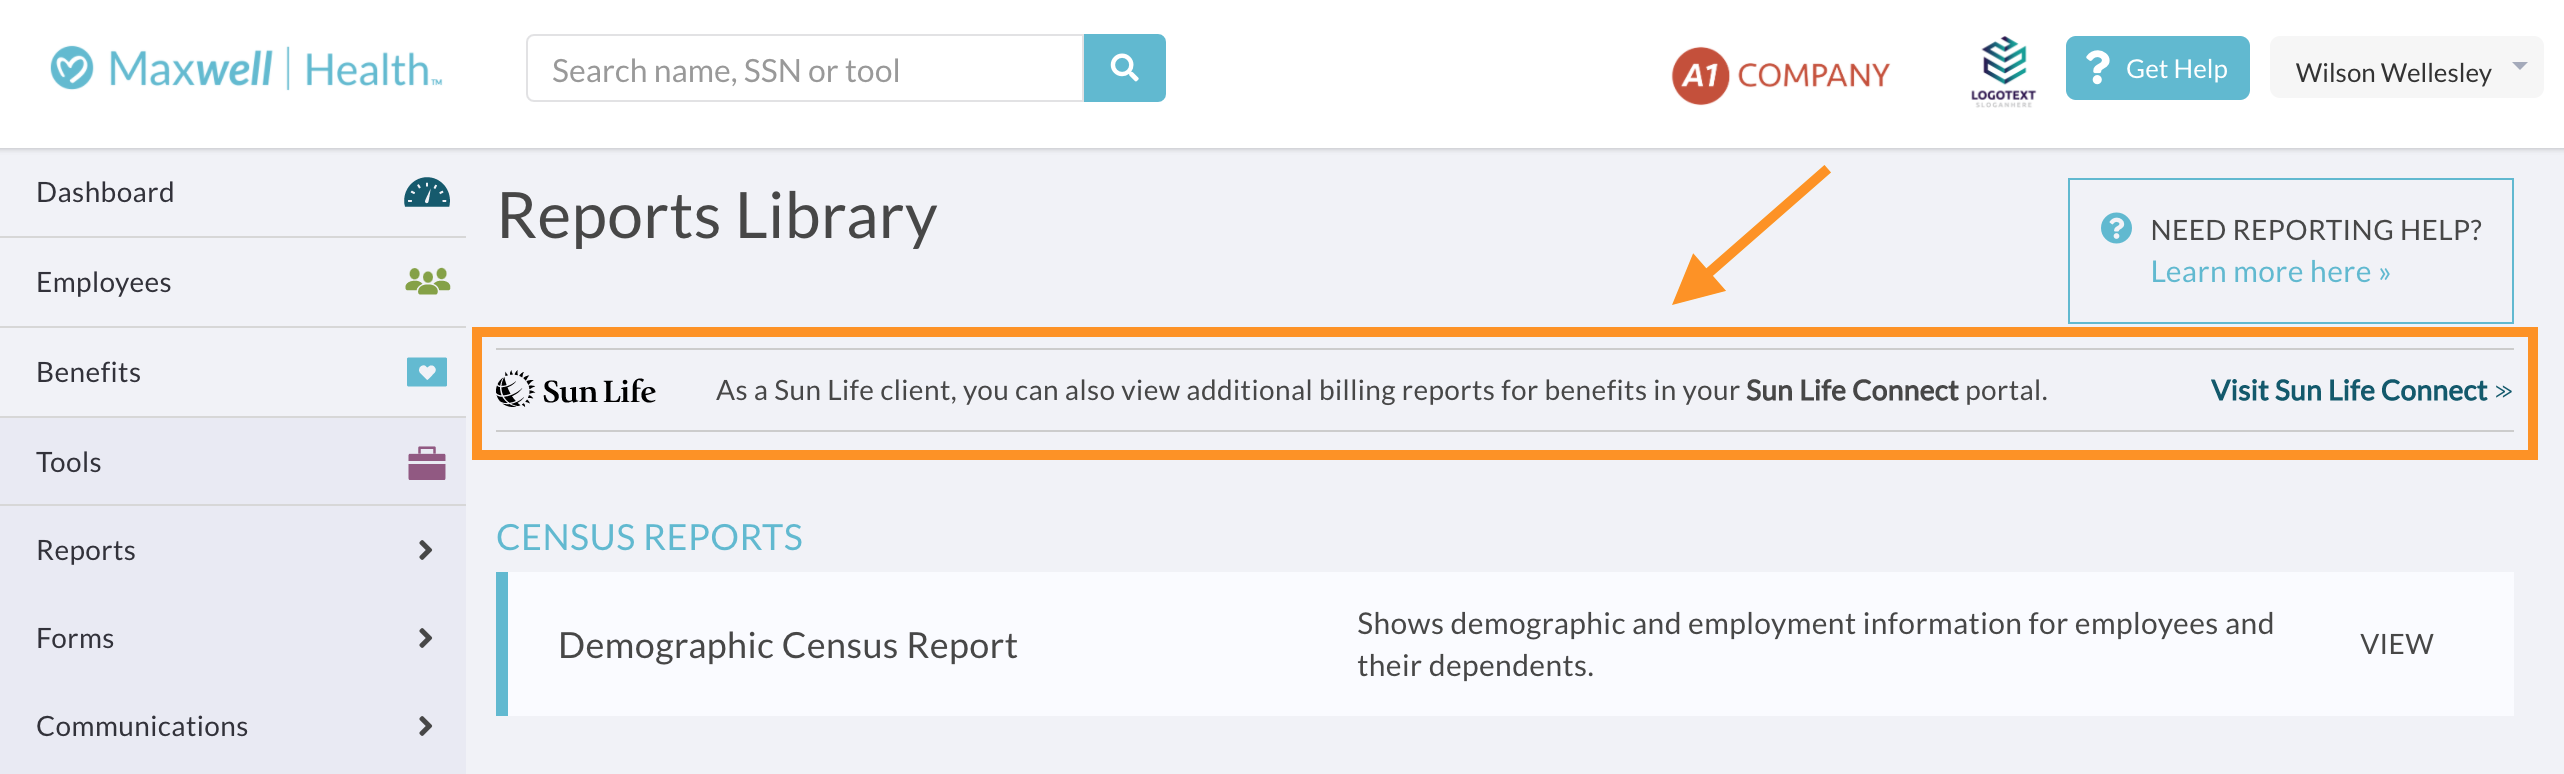Click the magnifying glass search button

[x=1124, y=68]
